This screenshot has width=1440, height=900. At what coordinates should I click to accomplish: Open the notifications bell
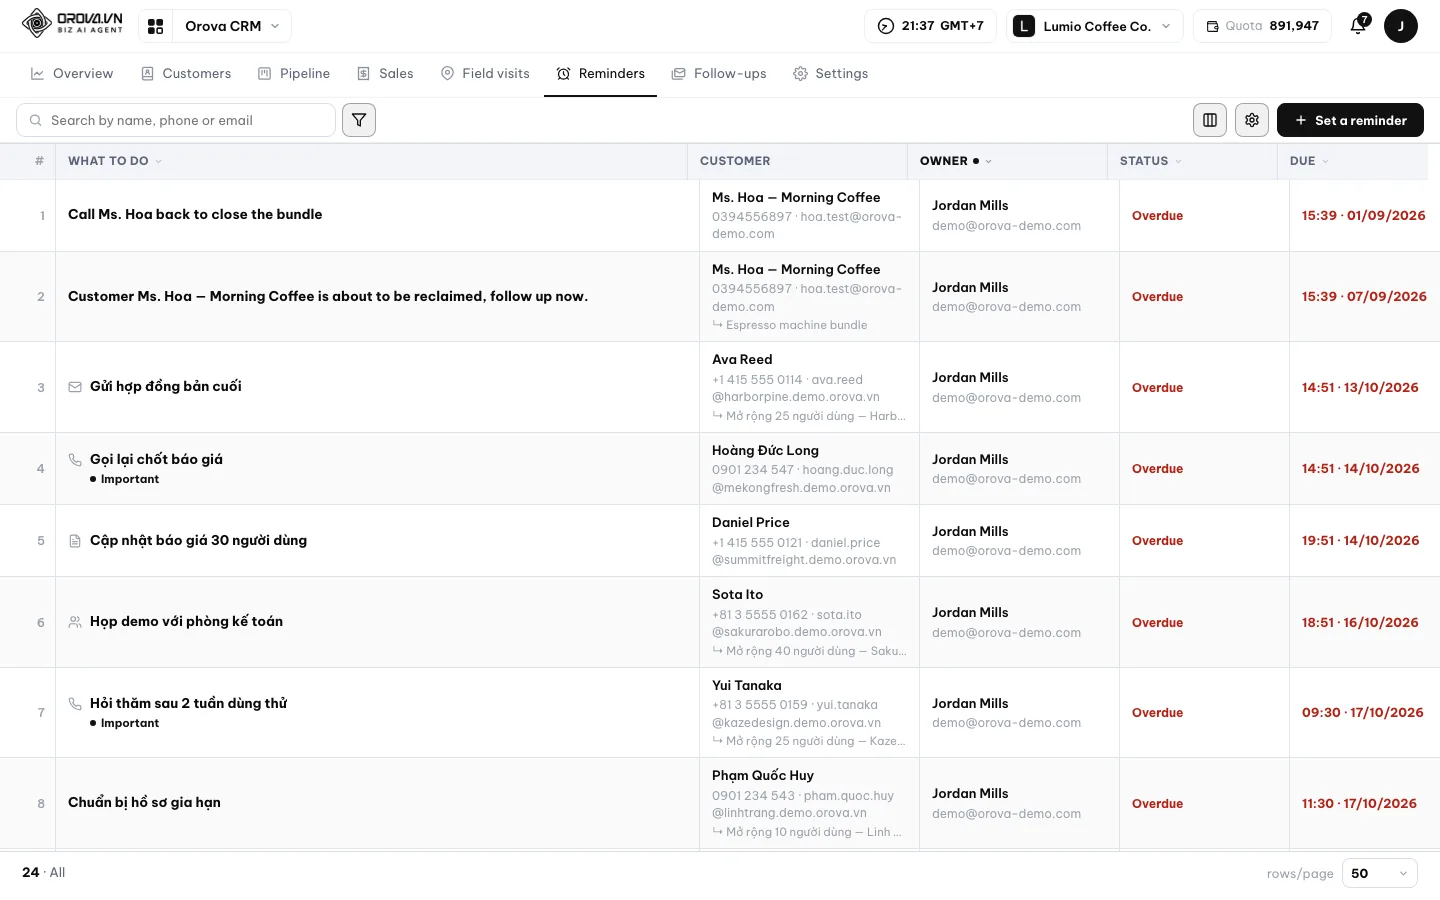1358,26
